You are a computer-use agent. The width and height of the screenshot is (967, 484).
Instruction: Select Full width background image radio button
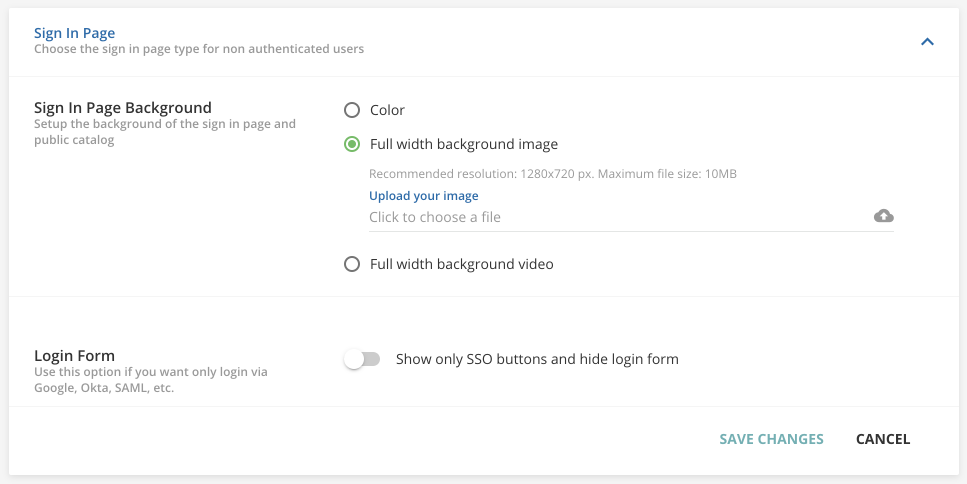point(352,144)
